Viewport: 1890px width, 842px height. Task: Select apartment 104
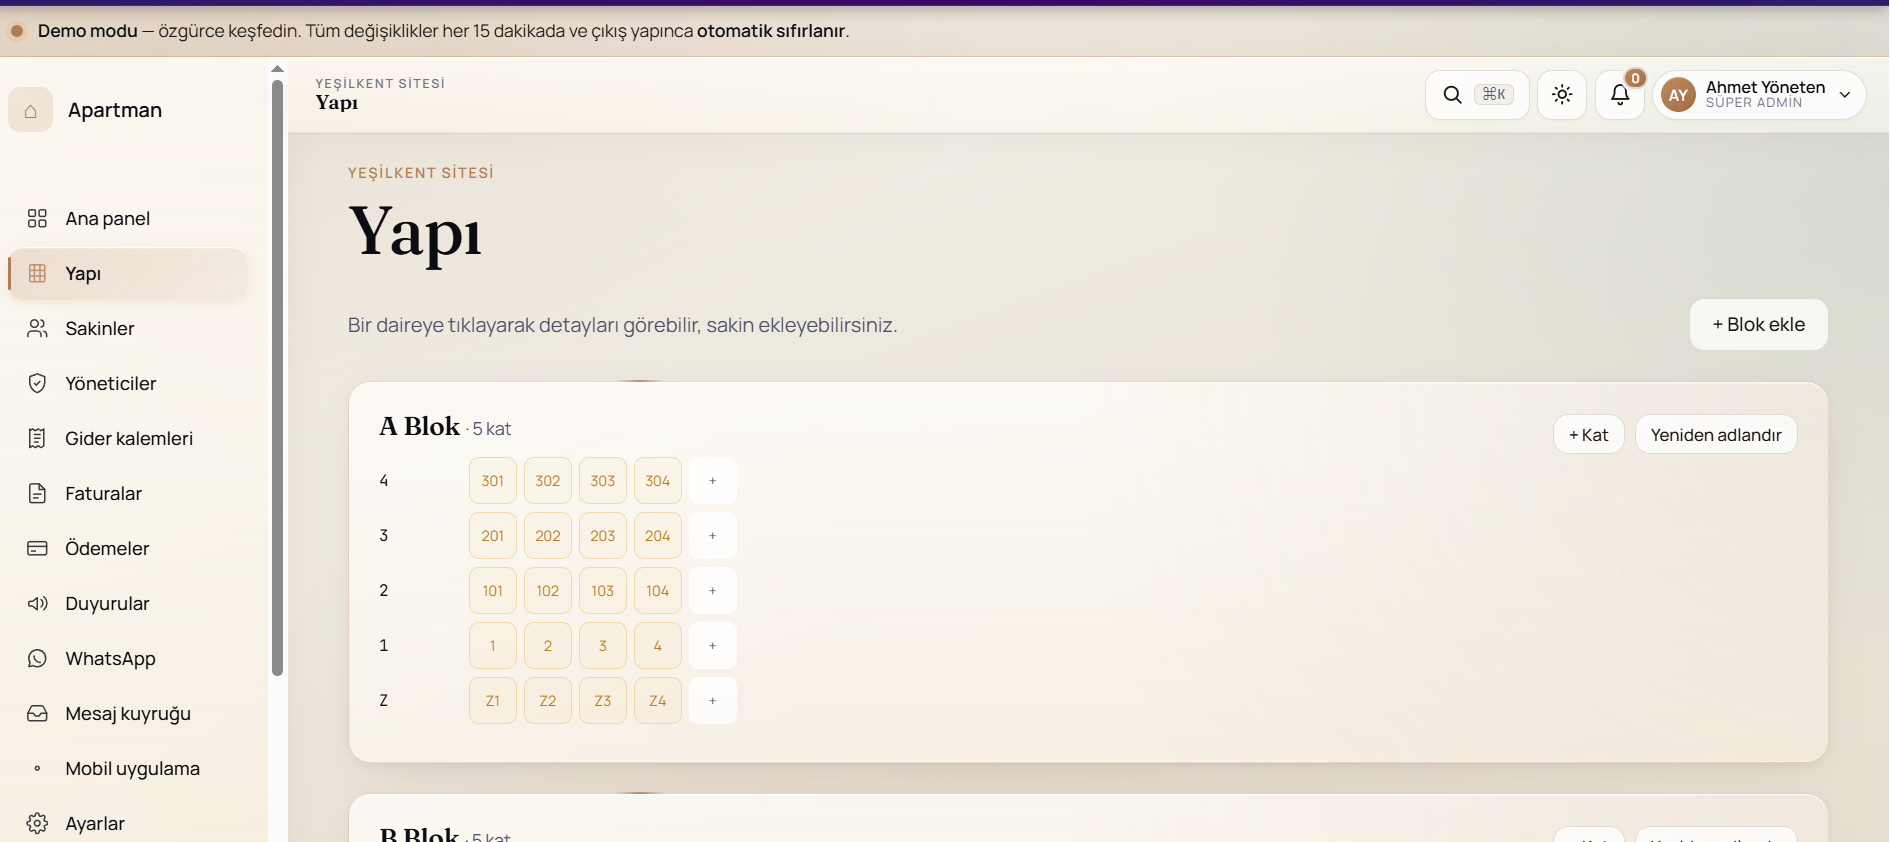(x=658, y=590)
